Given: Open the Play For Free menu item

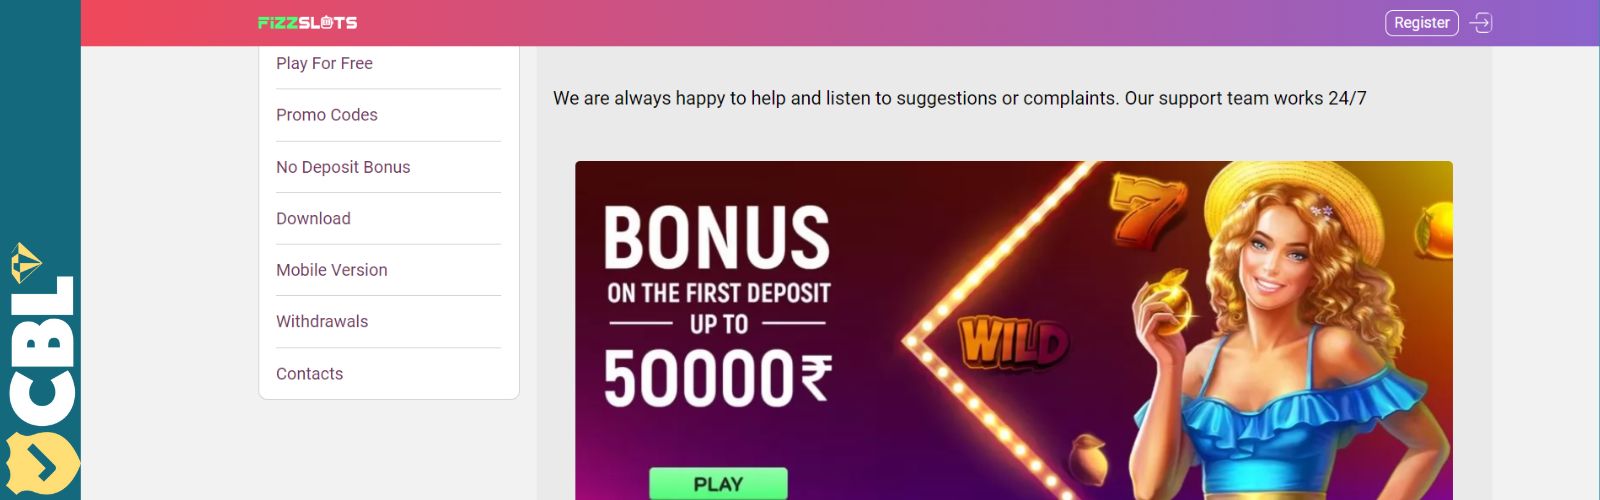Looking at the screenshot, I should point(324,63).
